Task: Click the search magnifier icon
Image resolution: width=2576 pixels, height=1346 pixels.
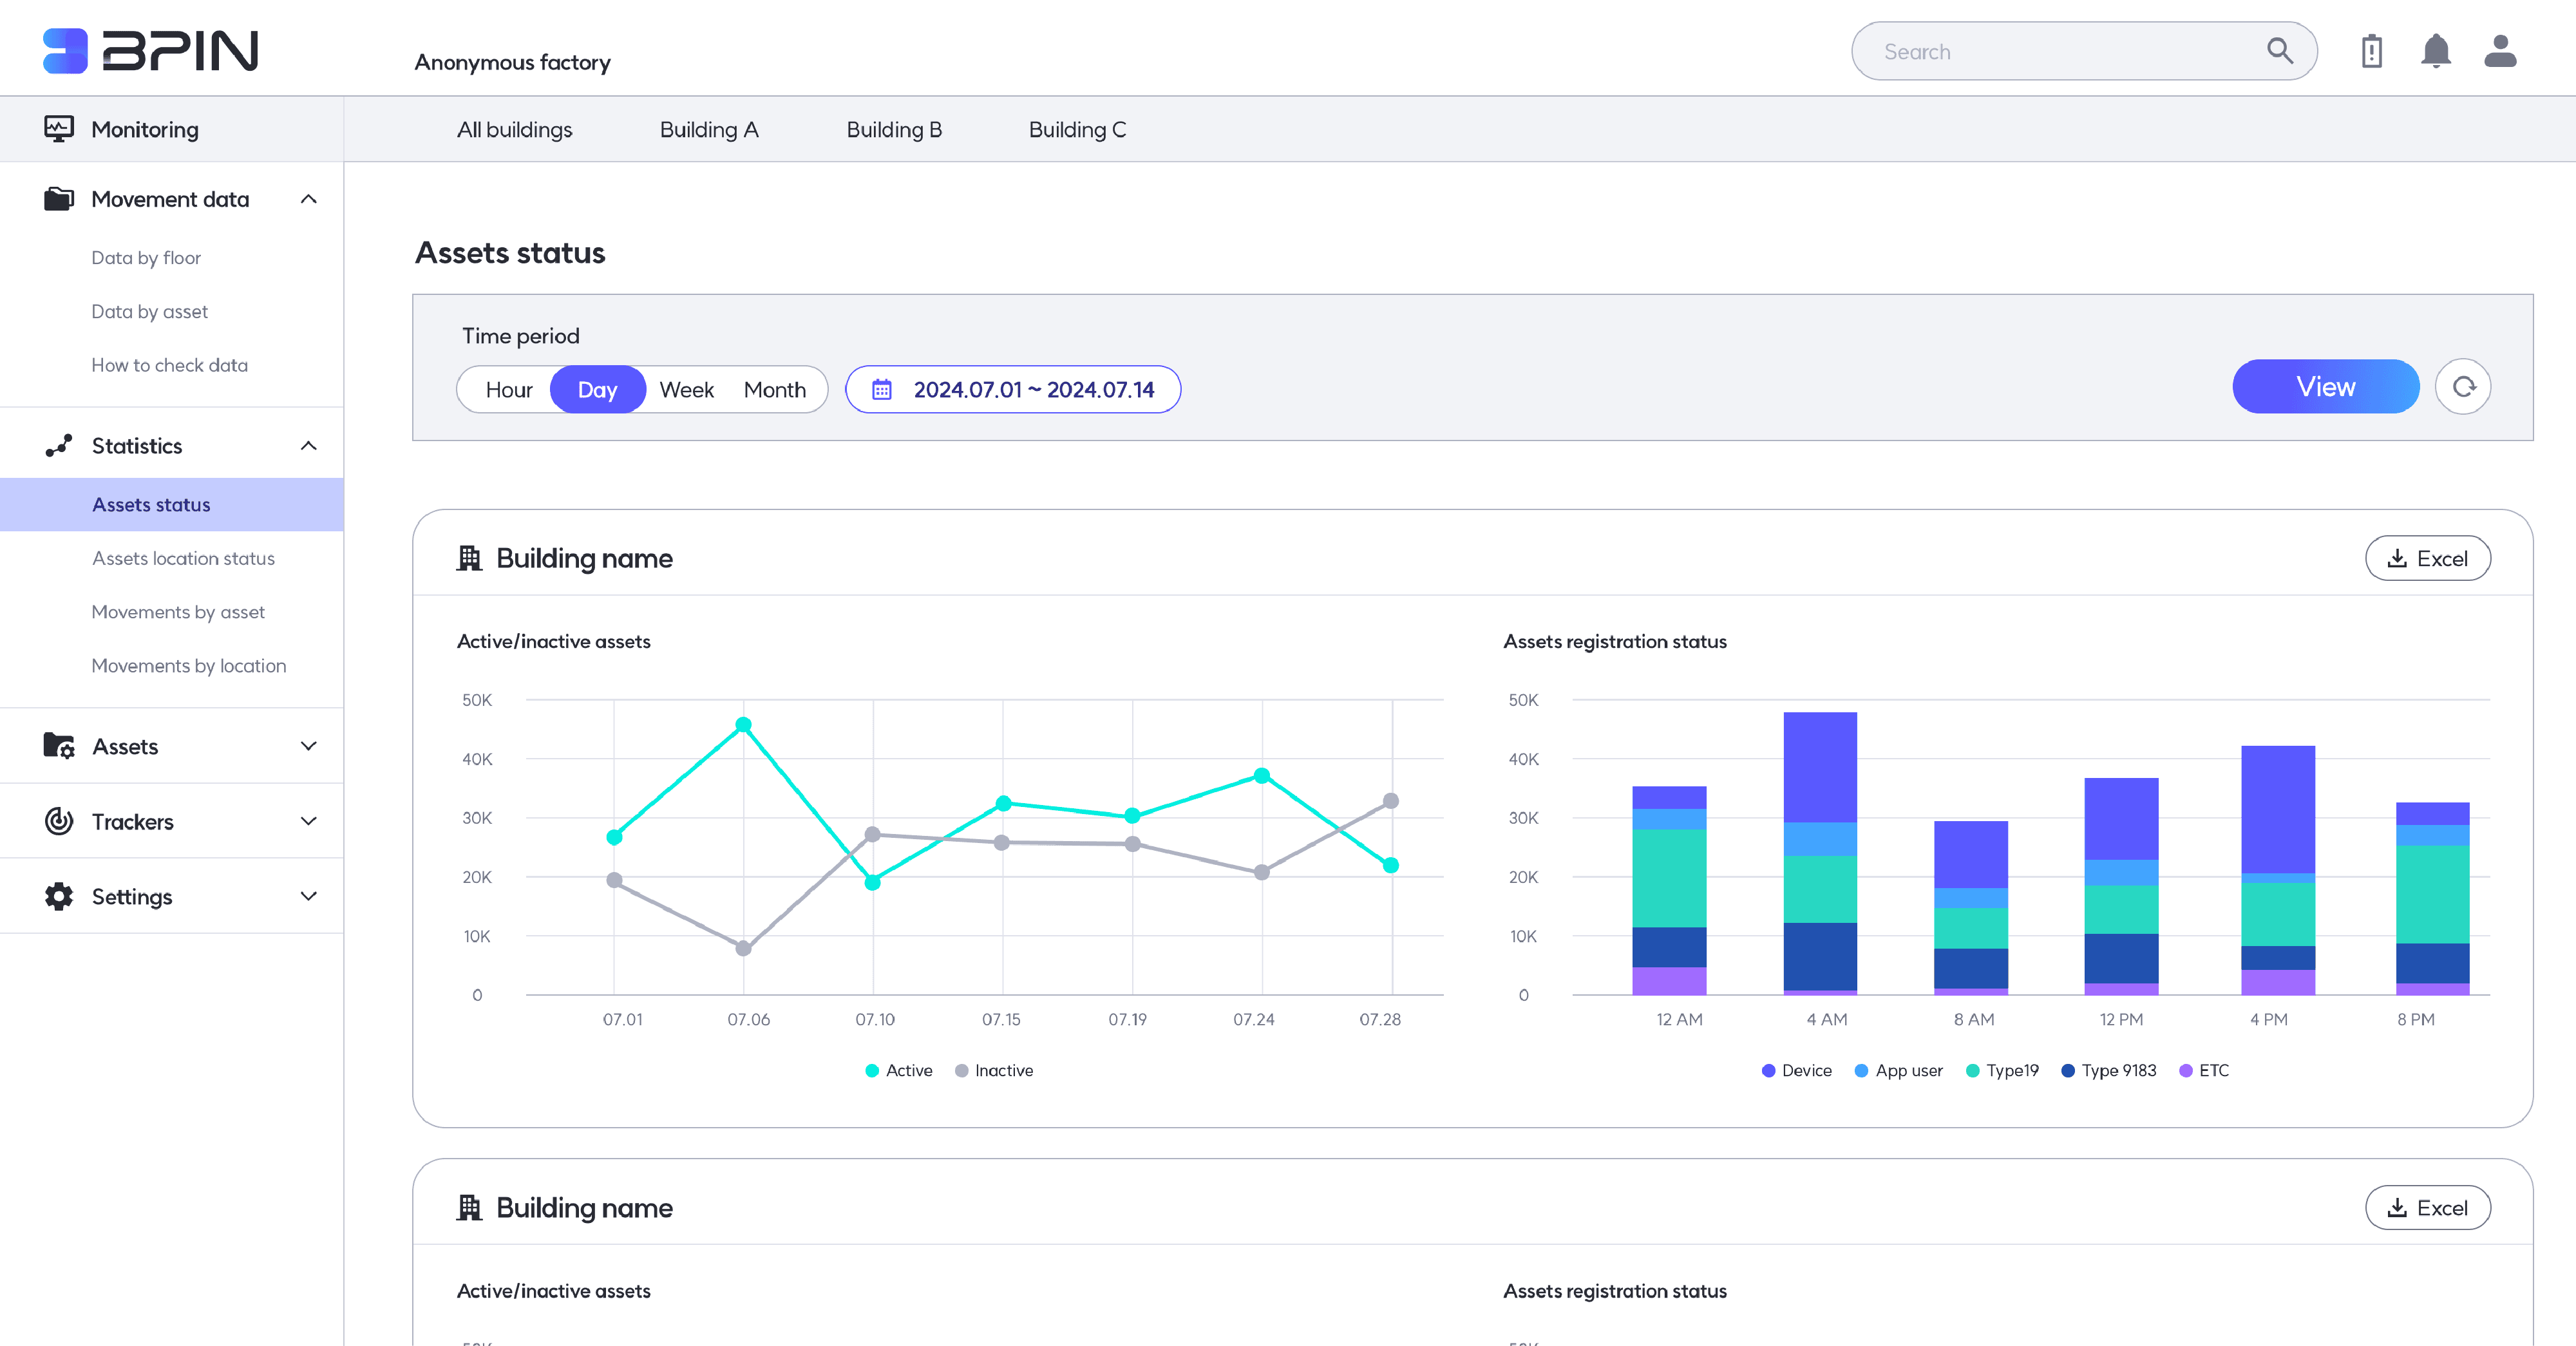Action: (x=2279, y=51)
